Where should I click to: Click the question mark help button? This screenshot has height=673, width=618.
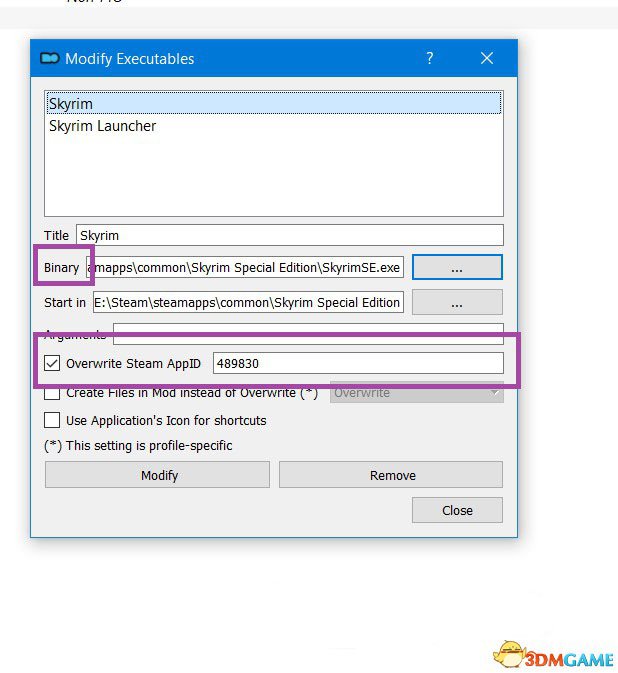click(430, 58)
